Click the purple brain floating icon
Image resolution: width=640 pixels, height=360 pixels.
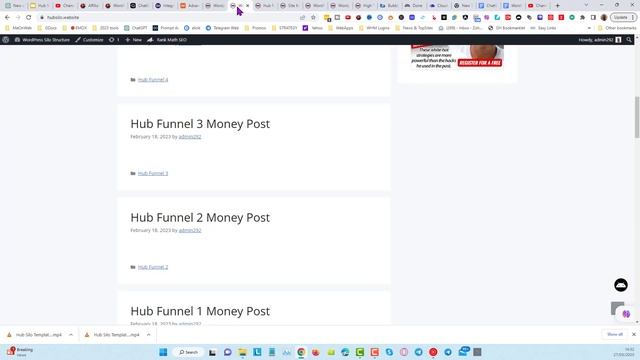pyautogui.click(x=627, y=314)
